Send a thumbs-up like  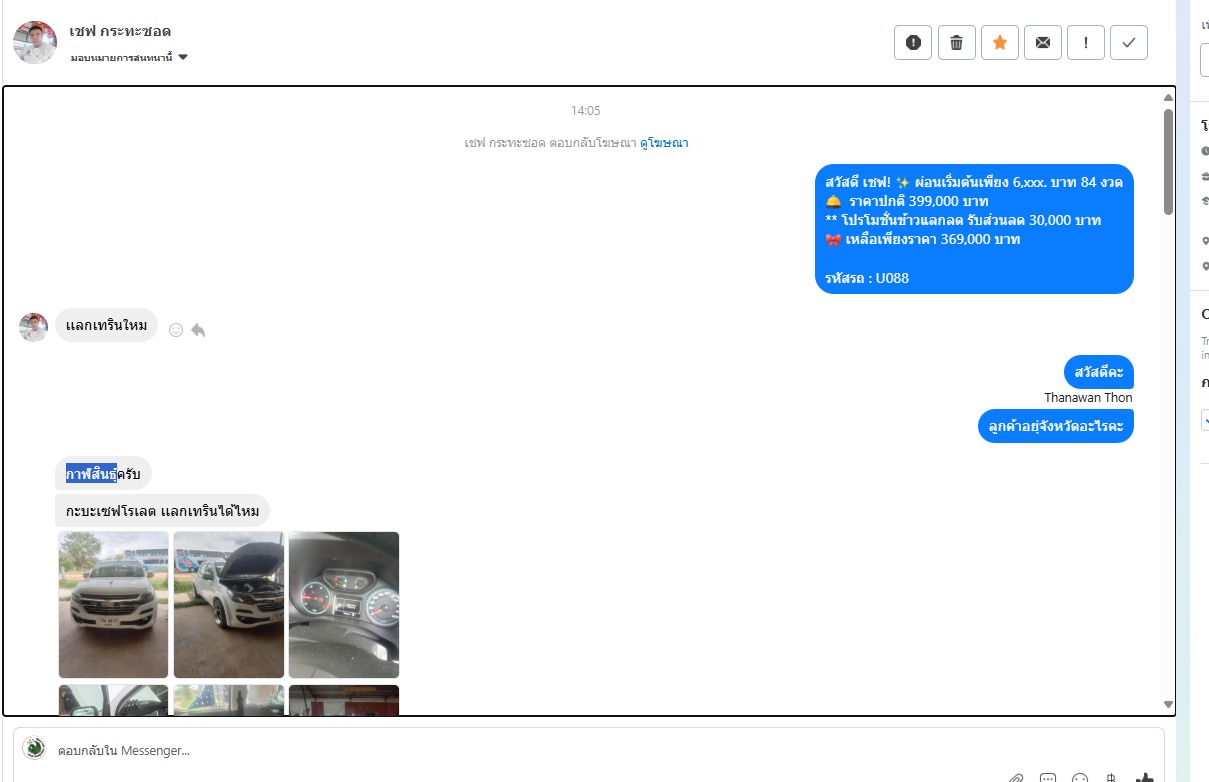click(1145, 778)
